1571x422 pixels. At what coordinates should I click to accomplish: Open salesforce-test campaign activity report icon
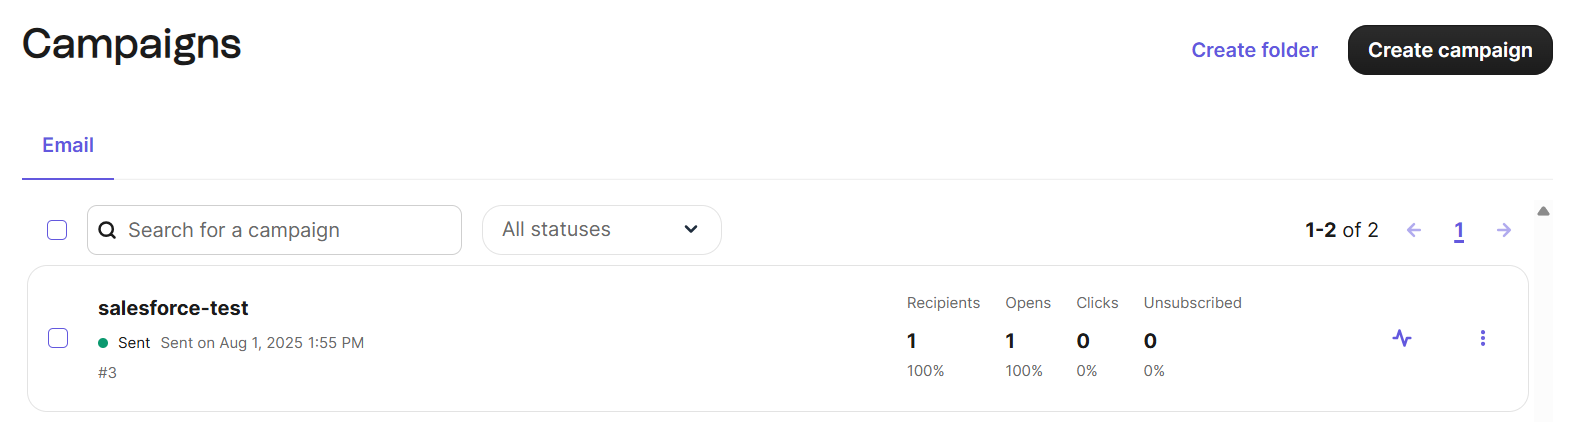coord(1402,338)
